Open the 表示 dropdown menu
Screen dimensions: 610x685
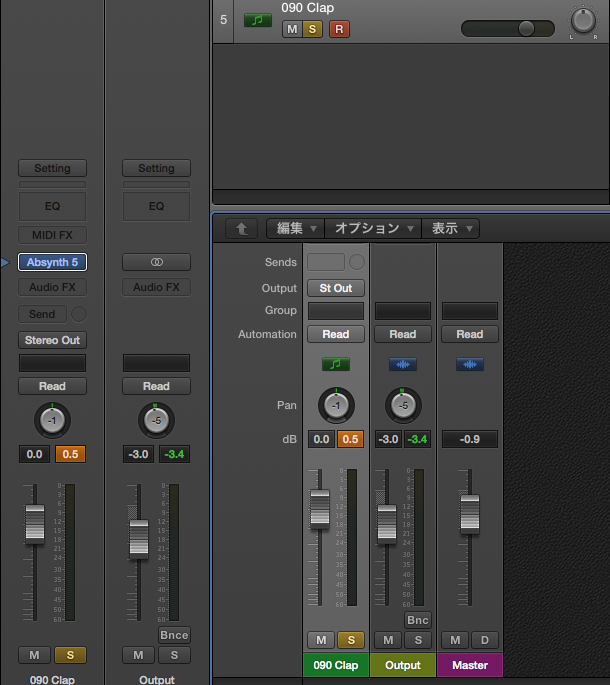tap(452, 228)
